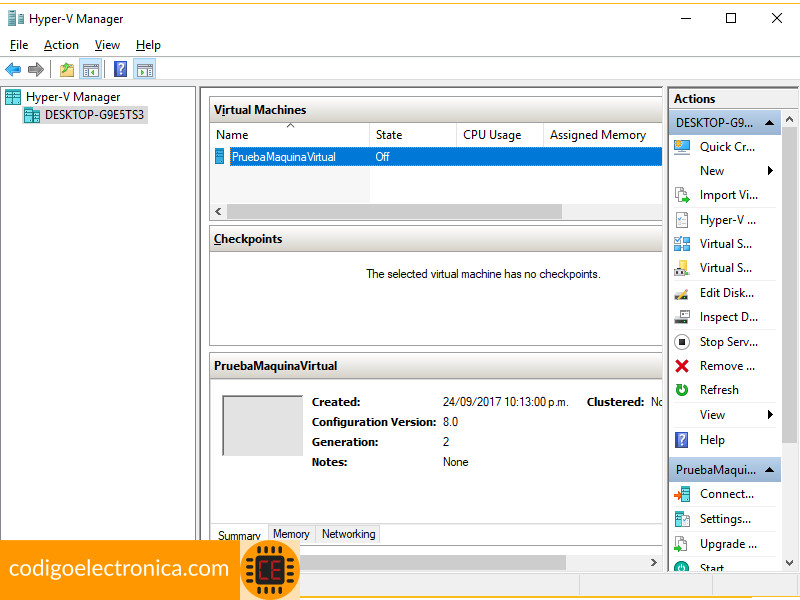This screenshot has width=800, height=600.
Task: Select the Hyper-V Manager tree root label
Action: [73, 97]
